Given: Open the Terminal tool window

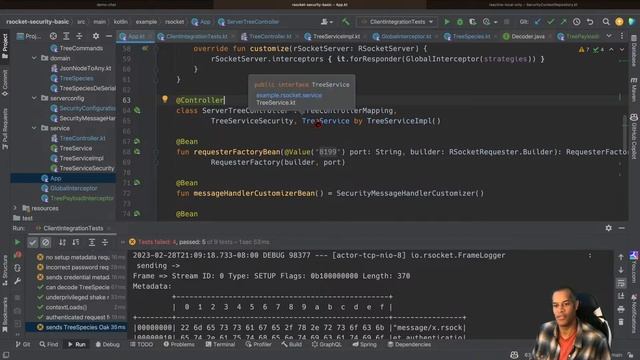Looking at the screenshot, I should [x=220, y=344].
